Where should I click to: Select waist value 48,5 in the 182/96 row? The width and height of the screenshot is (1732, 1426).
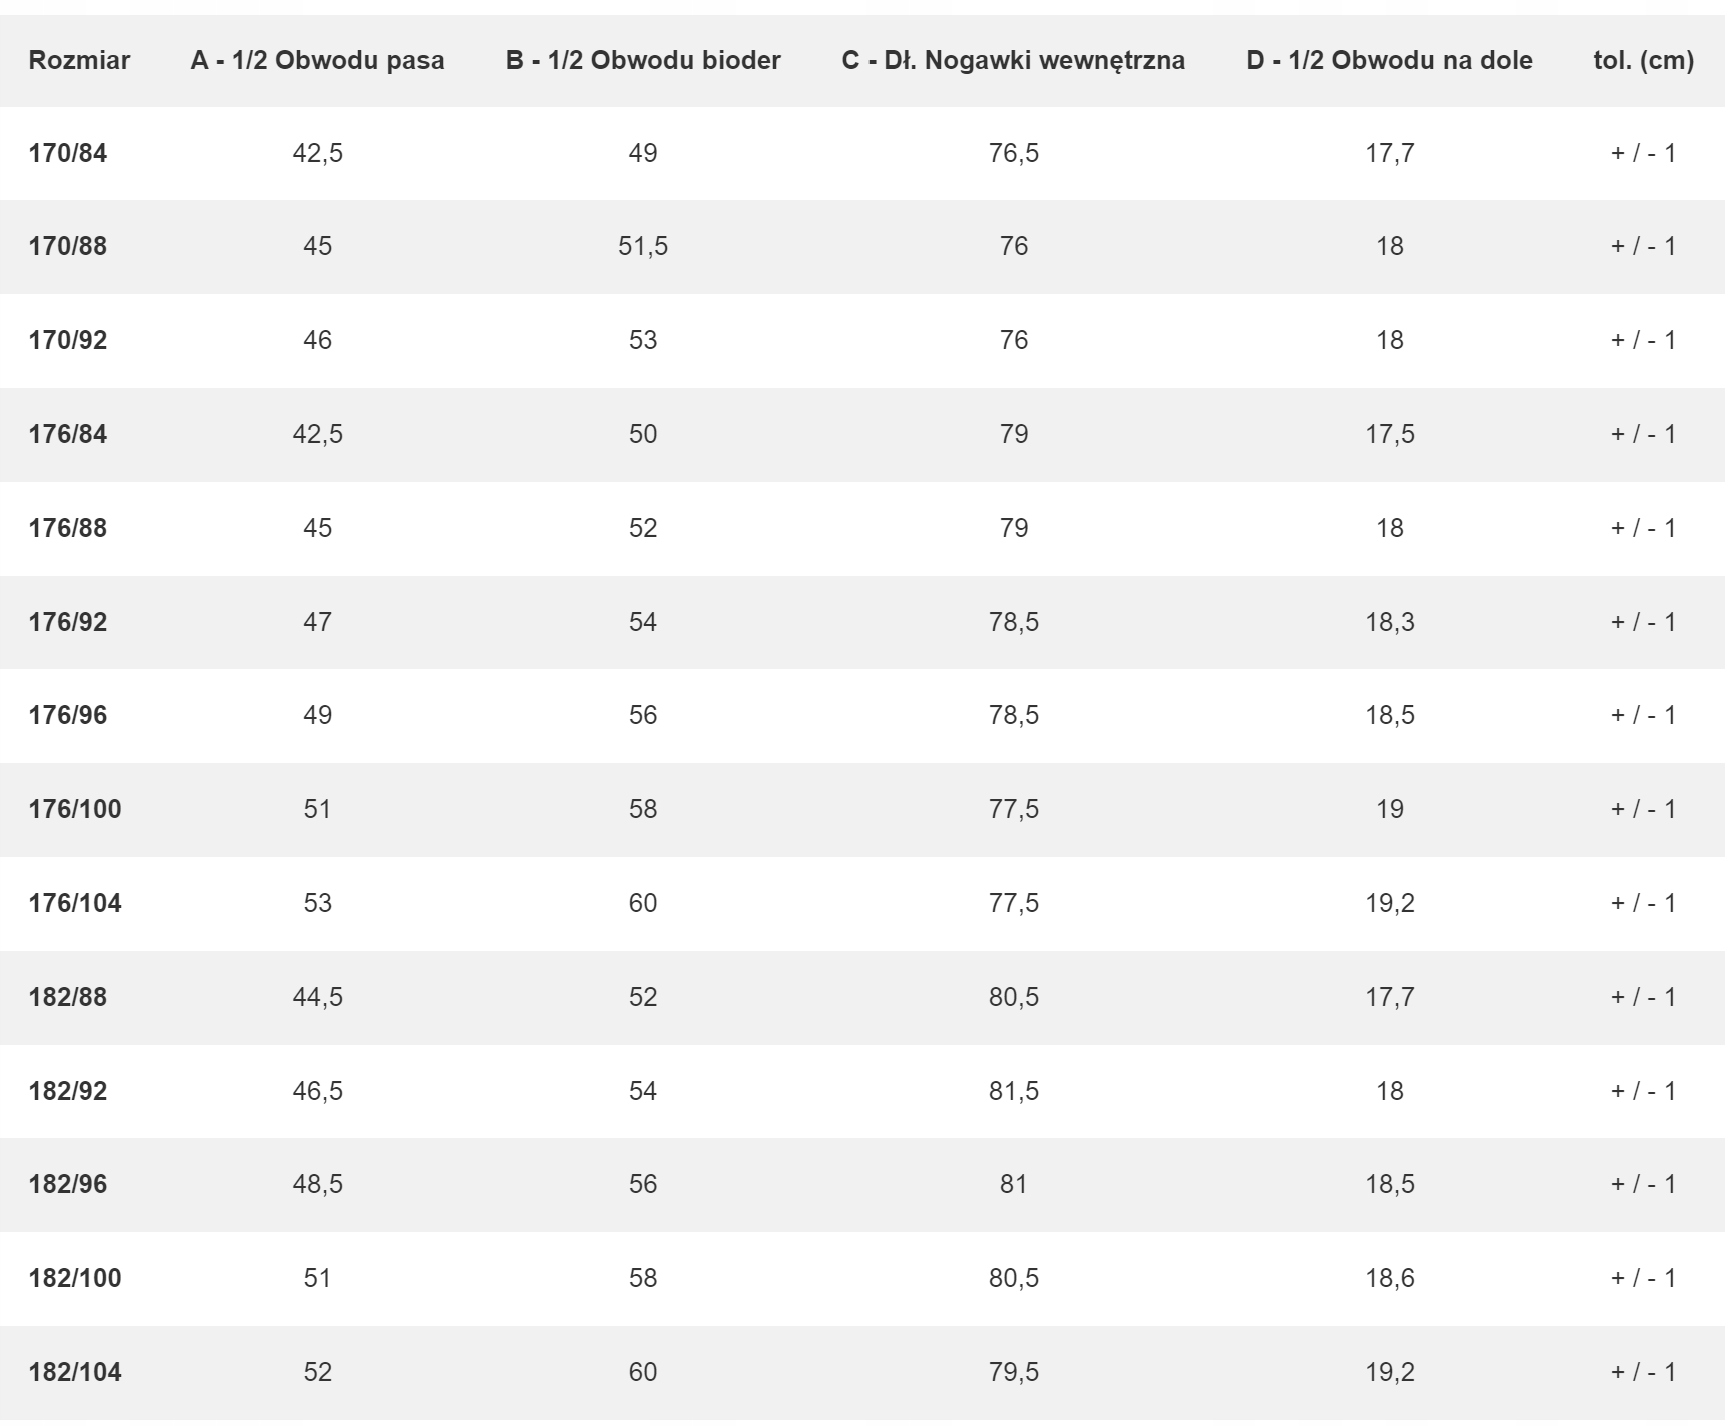(317, 1184)
